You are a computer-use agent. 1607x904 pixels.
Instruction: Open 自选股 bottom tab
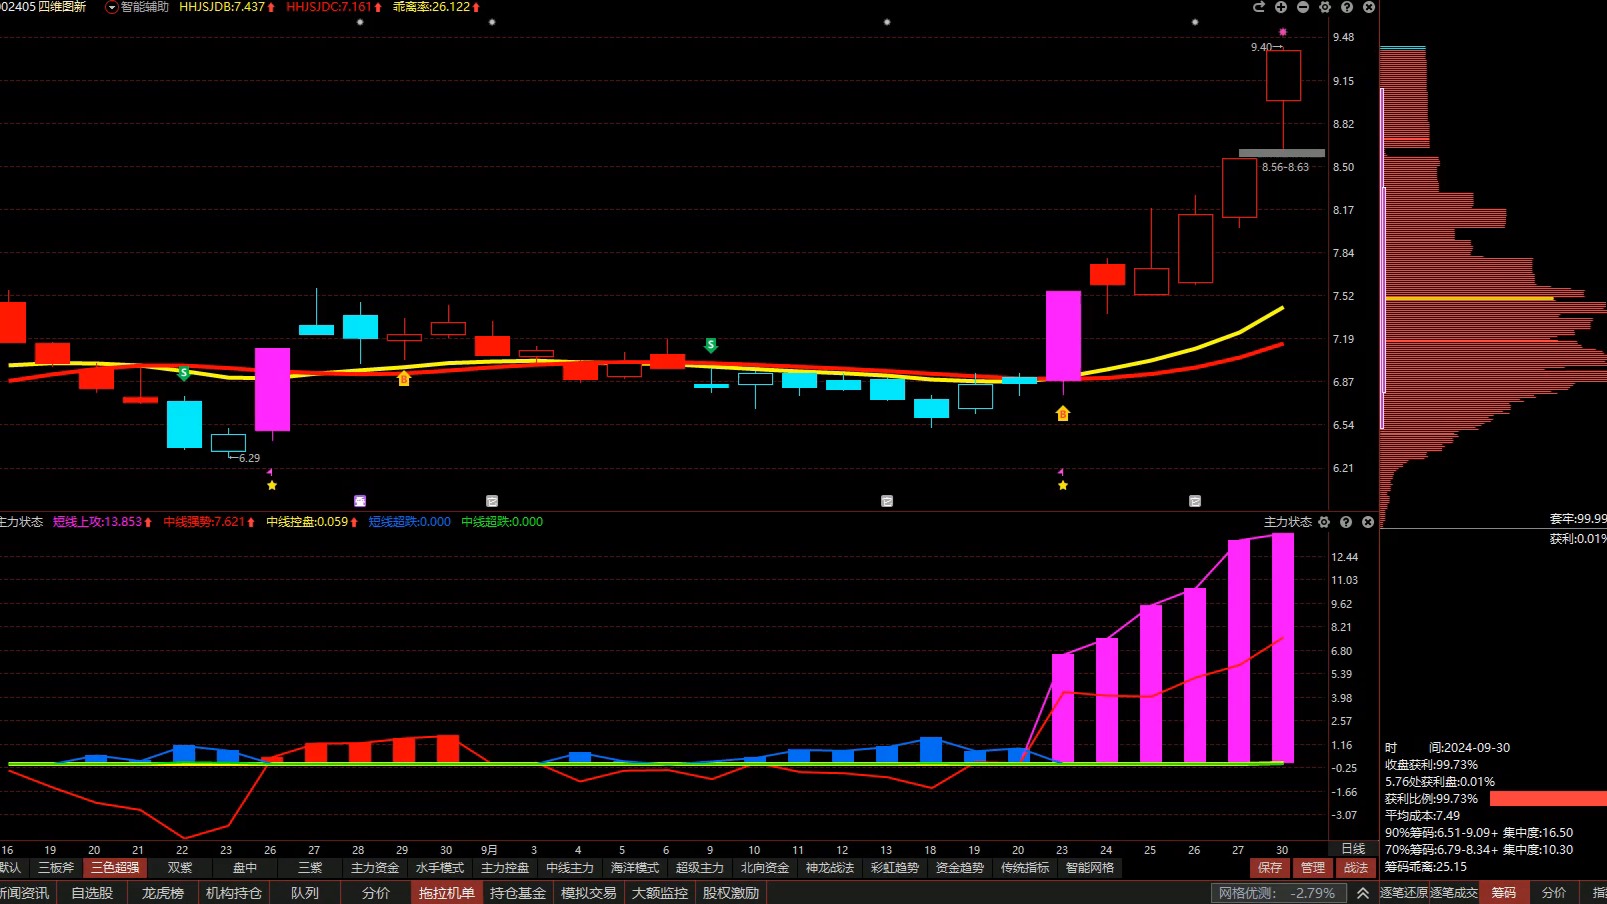tap(92, 893)
